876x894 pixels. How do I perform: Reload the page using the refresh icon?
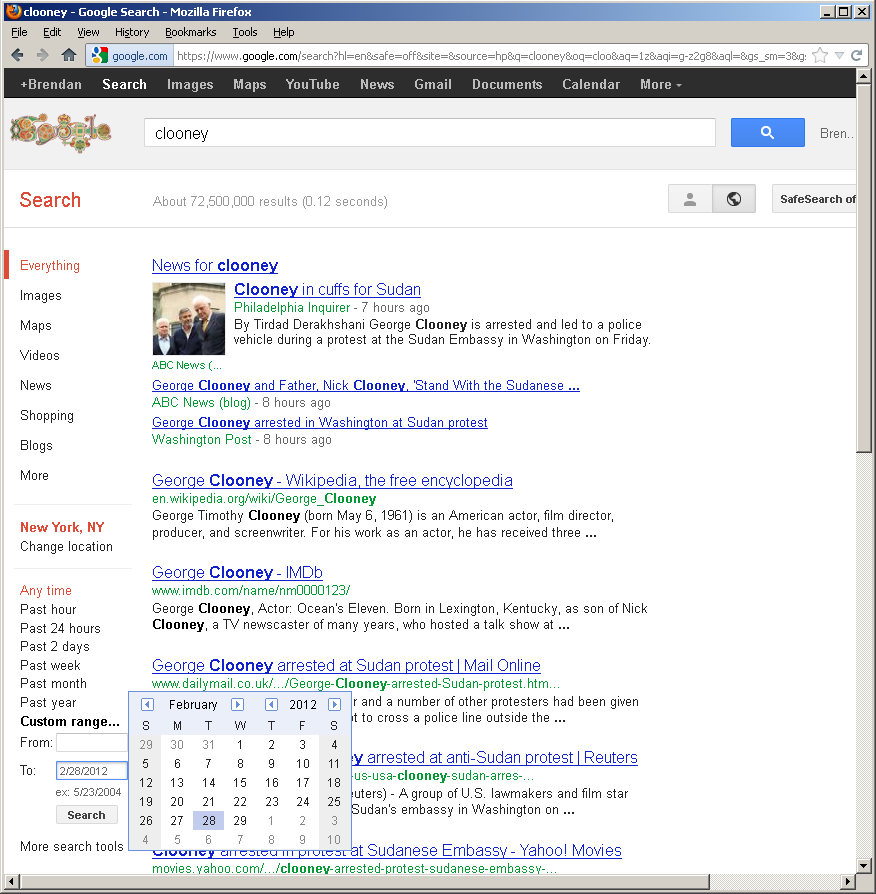click(x=857, y=55)
